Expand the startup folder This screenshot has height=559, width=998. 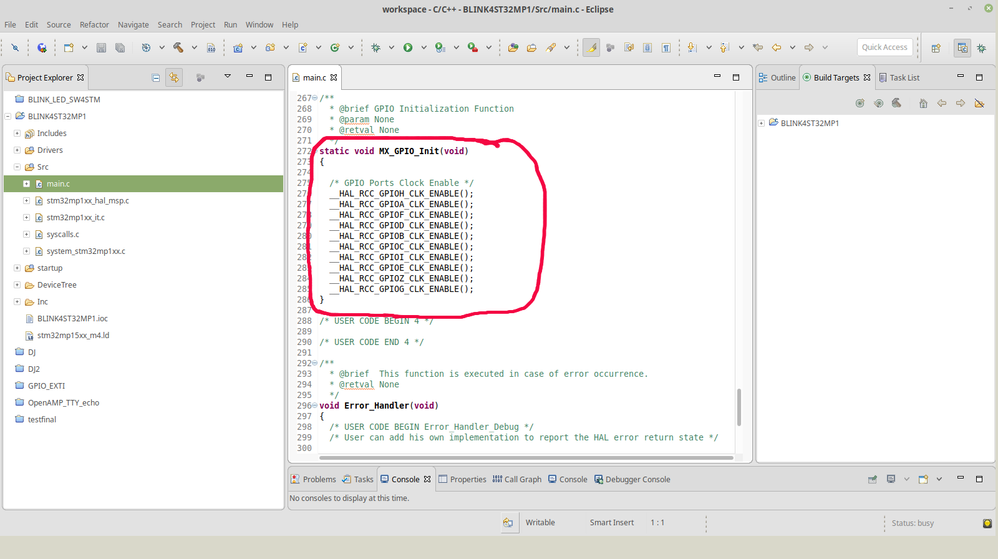point(17,268)
